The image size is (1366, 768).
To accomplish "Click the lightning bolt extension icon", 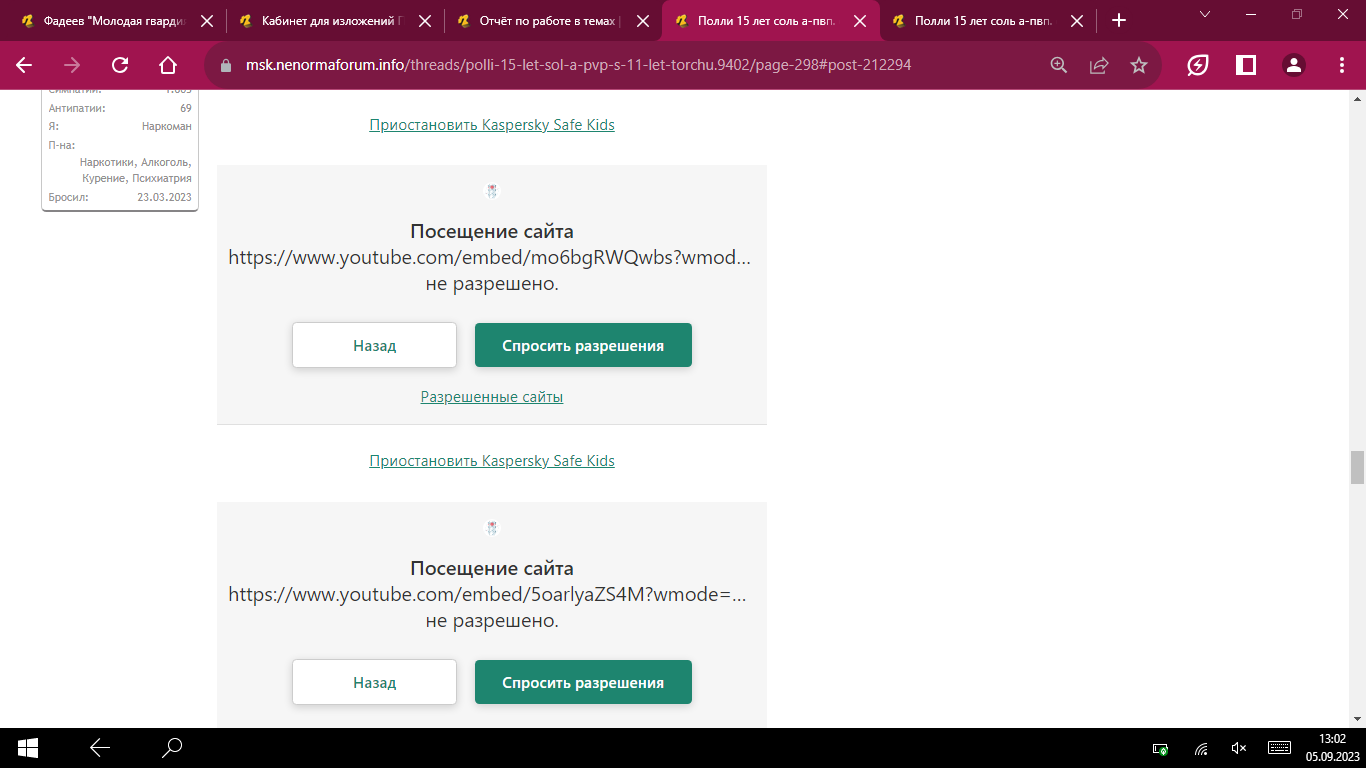I will [x=1197, y=65].
